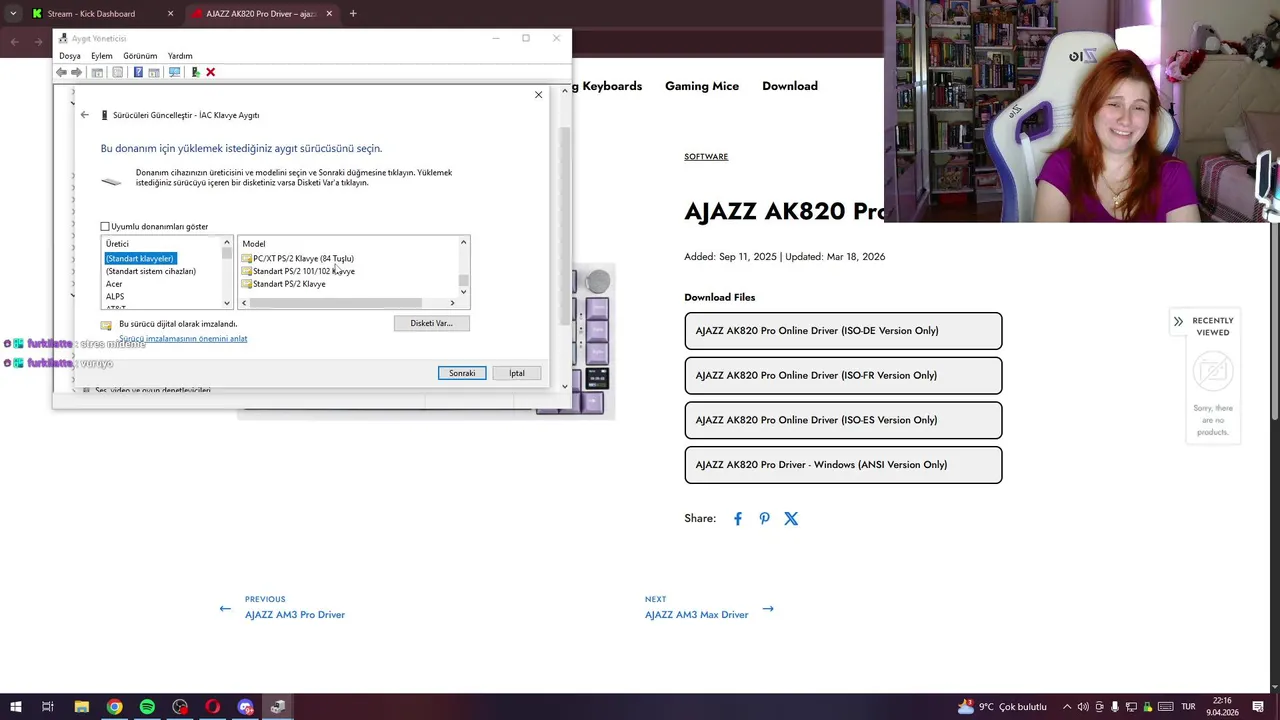Tick 'Uyumlu donanımları göster' checkbox
Screen dimensions: 1280x720
pos(105,227)
